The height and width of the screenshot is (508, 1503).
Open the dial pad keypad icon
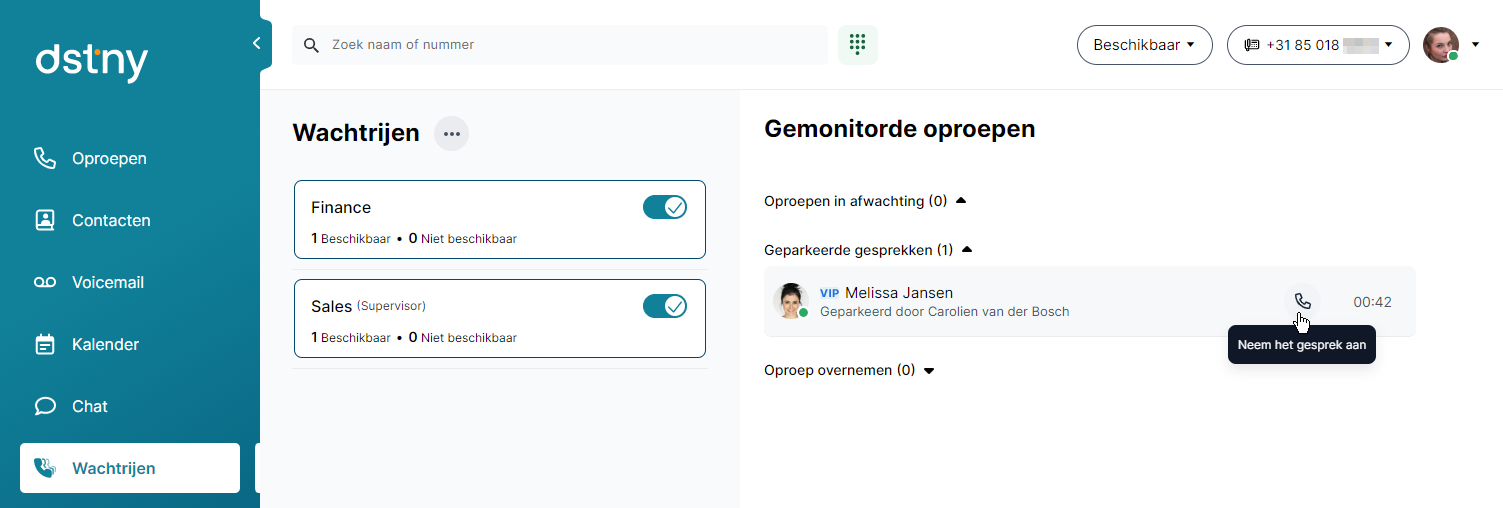pos(857,45)
